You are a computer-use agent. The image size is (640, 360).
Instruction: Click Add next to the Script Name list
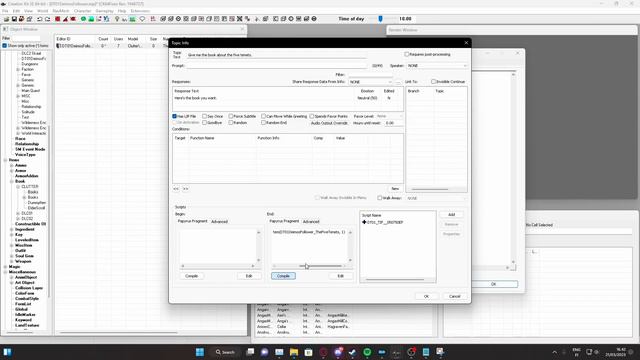click(451, 215)
